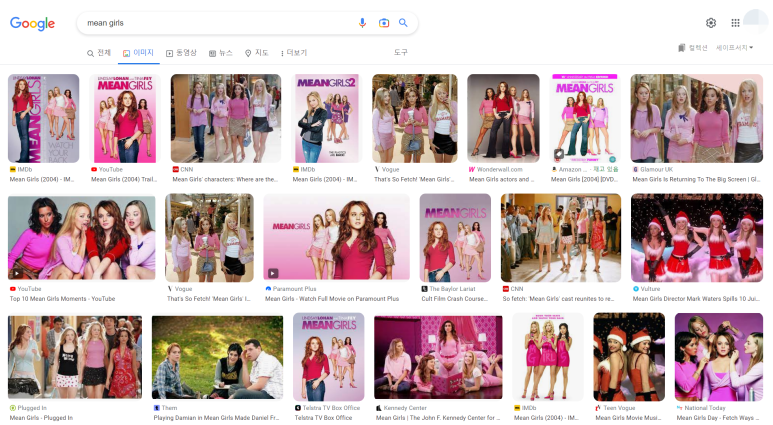The image size is (773, 425).
Task: Click the video badge on Paramount Plus thumbnail
Action: pyautogui.click(x=273, y=273)
